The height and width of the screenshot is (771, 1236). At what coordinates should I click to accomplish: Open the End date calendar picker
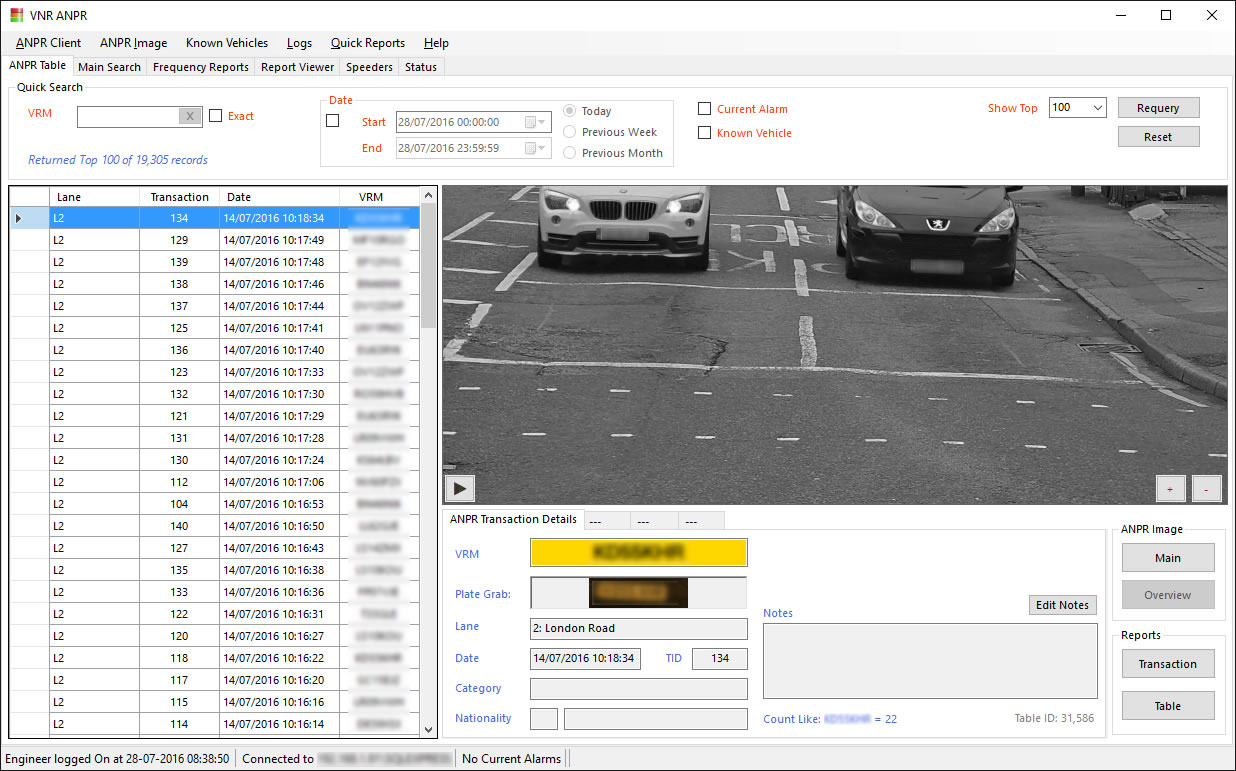pos(536,148)
